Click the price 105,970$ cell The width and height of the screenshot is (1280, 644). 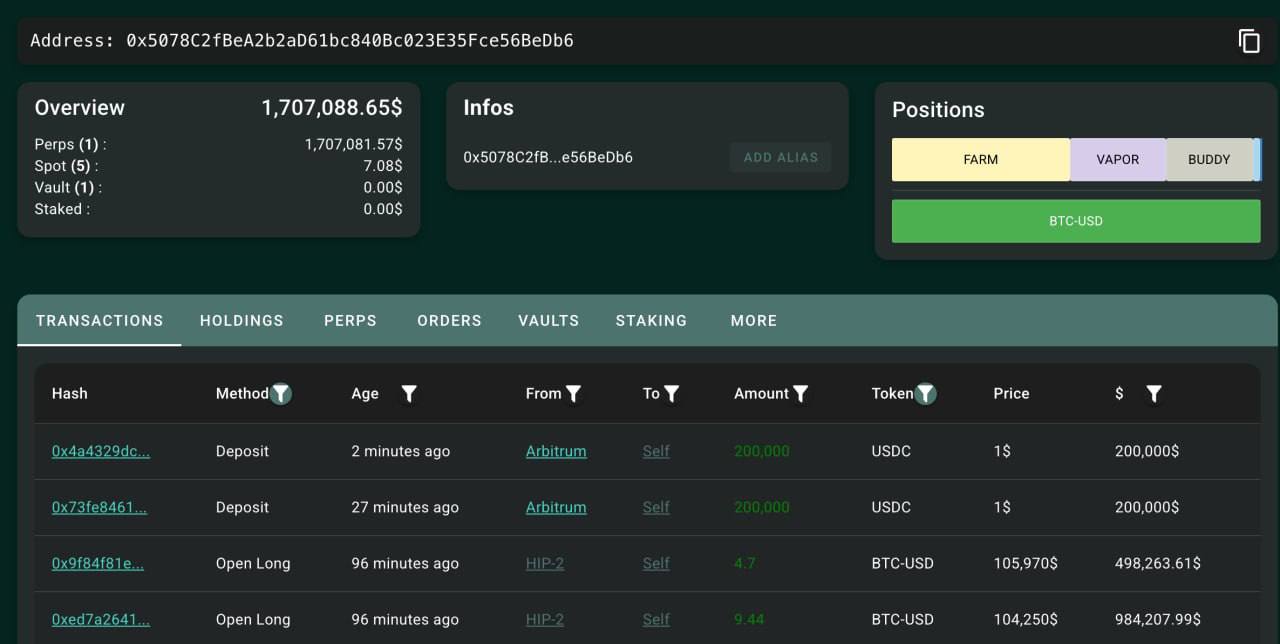pyautogui.click(x=1025, y=563)
